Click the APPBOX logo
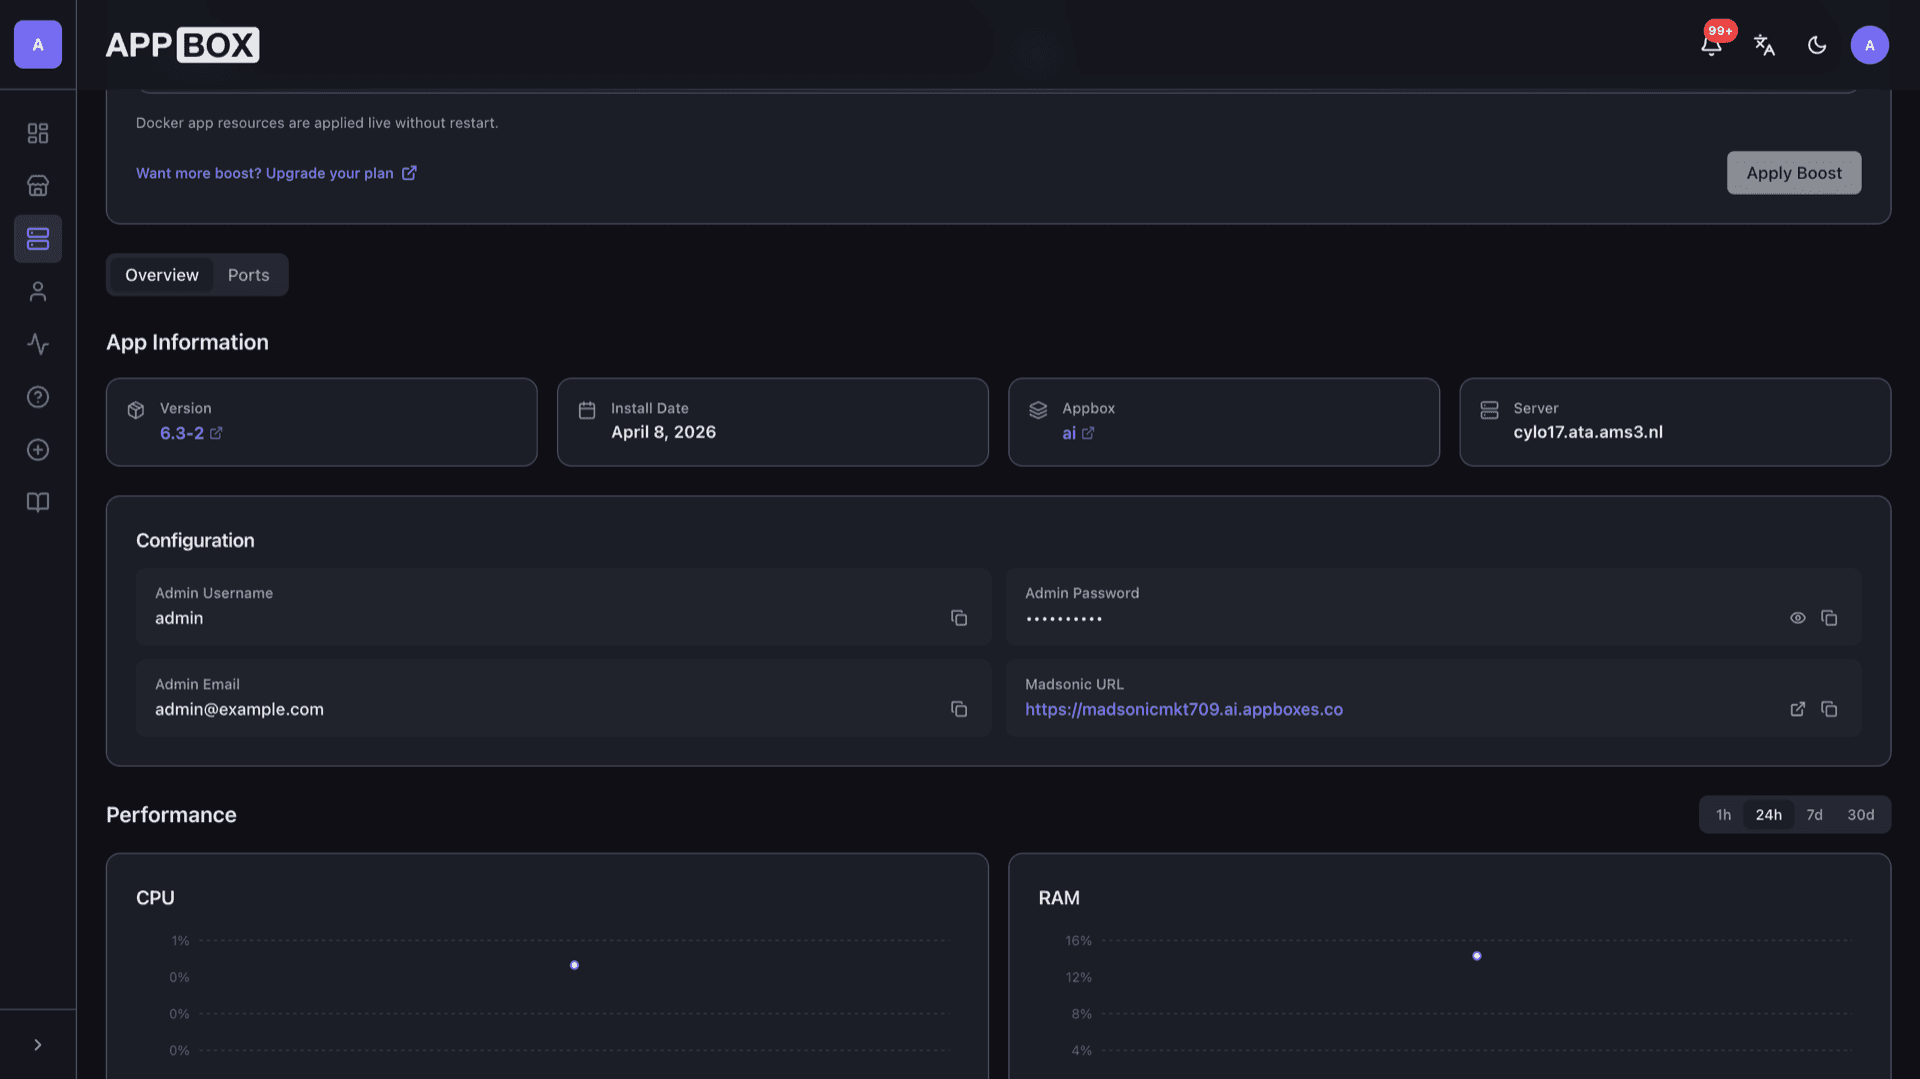1920x1079 pixels. (182, 45)
